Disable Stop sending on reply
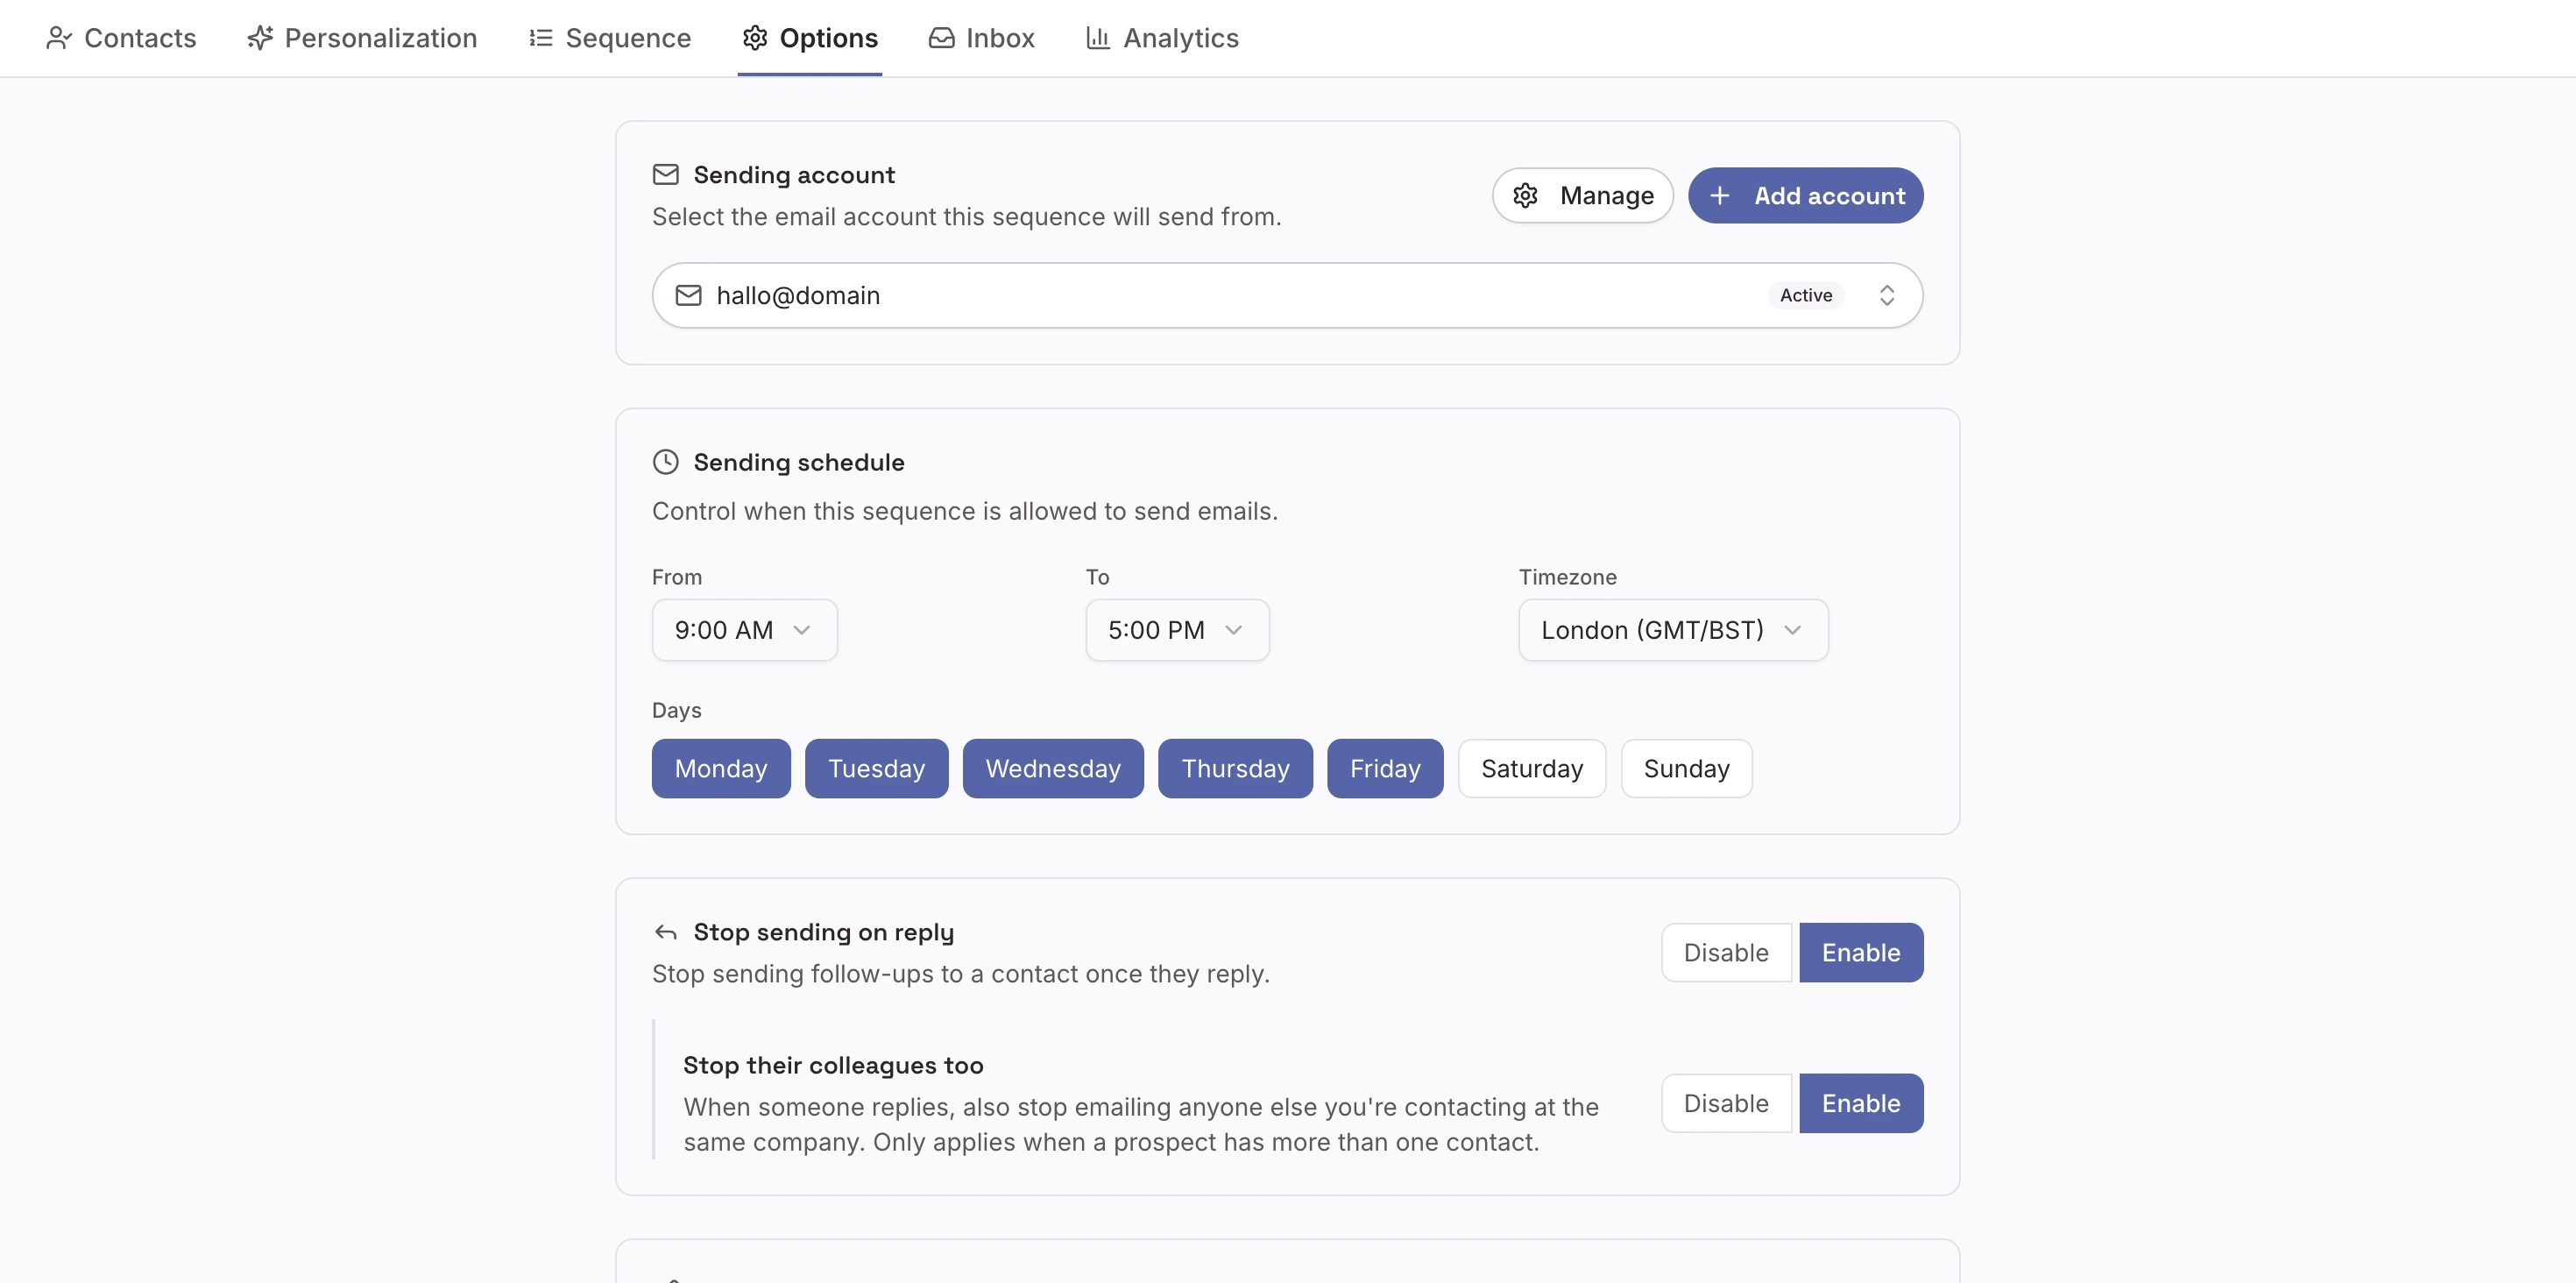 click(x=1726, y=952)
